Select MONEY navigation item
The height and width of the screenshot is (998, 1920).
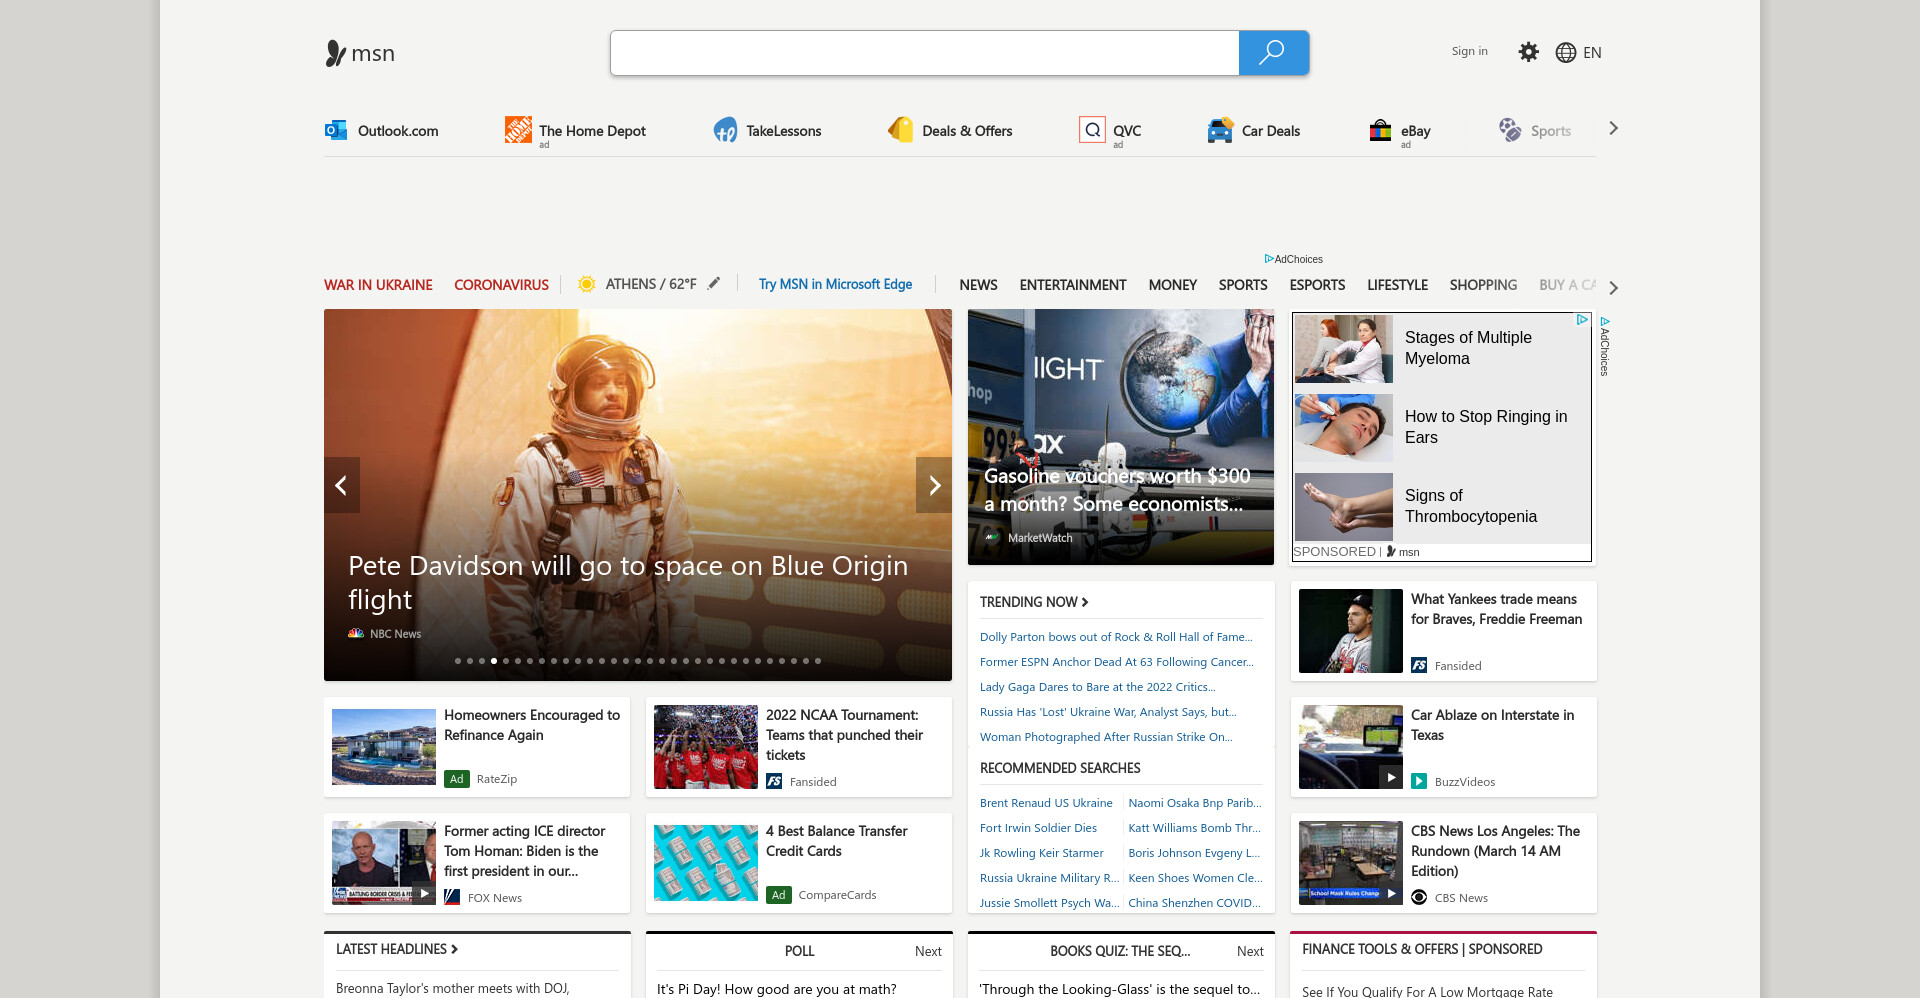click(1172, 285)
